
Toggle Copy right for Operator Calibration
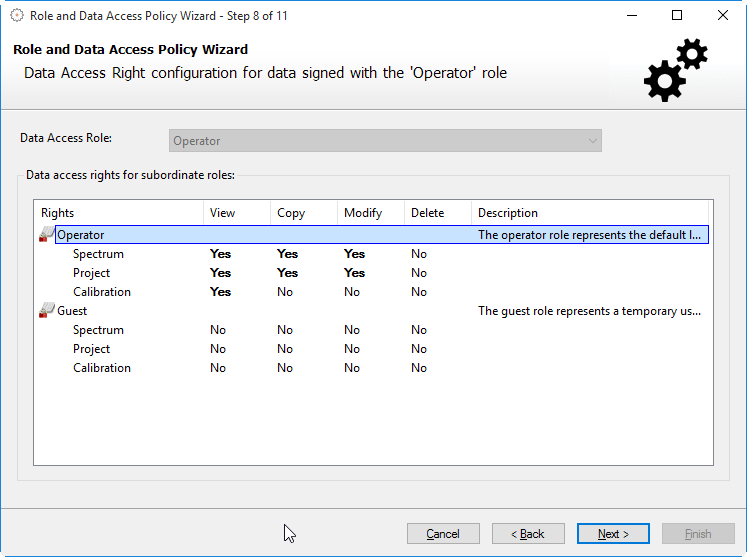[285, 292]
